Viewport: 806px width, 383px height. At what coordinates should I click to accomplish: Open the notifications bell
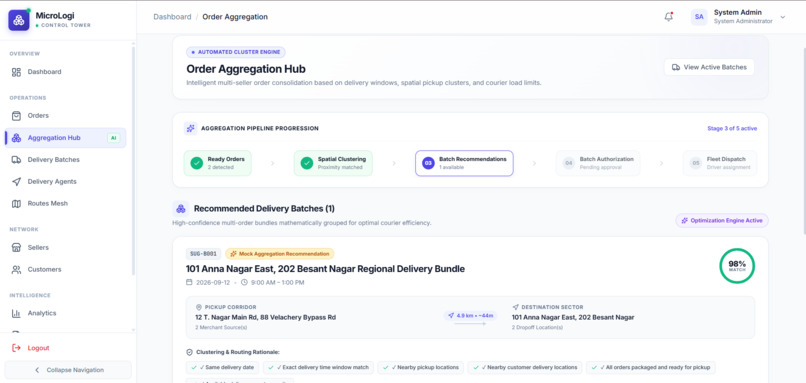668,17
